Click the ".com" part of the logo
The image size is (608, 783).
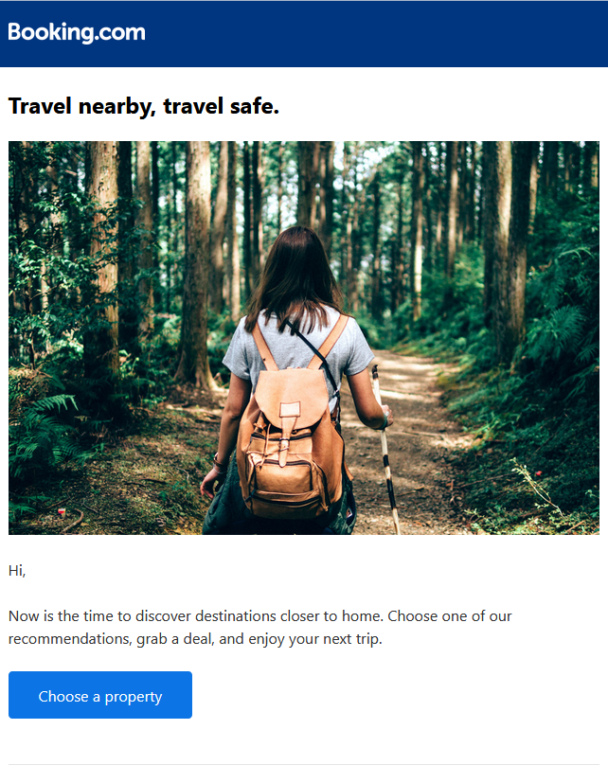coord(120,32)
